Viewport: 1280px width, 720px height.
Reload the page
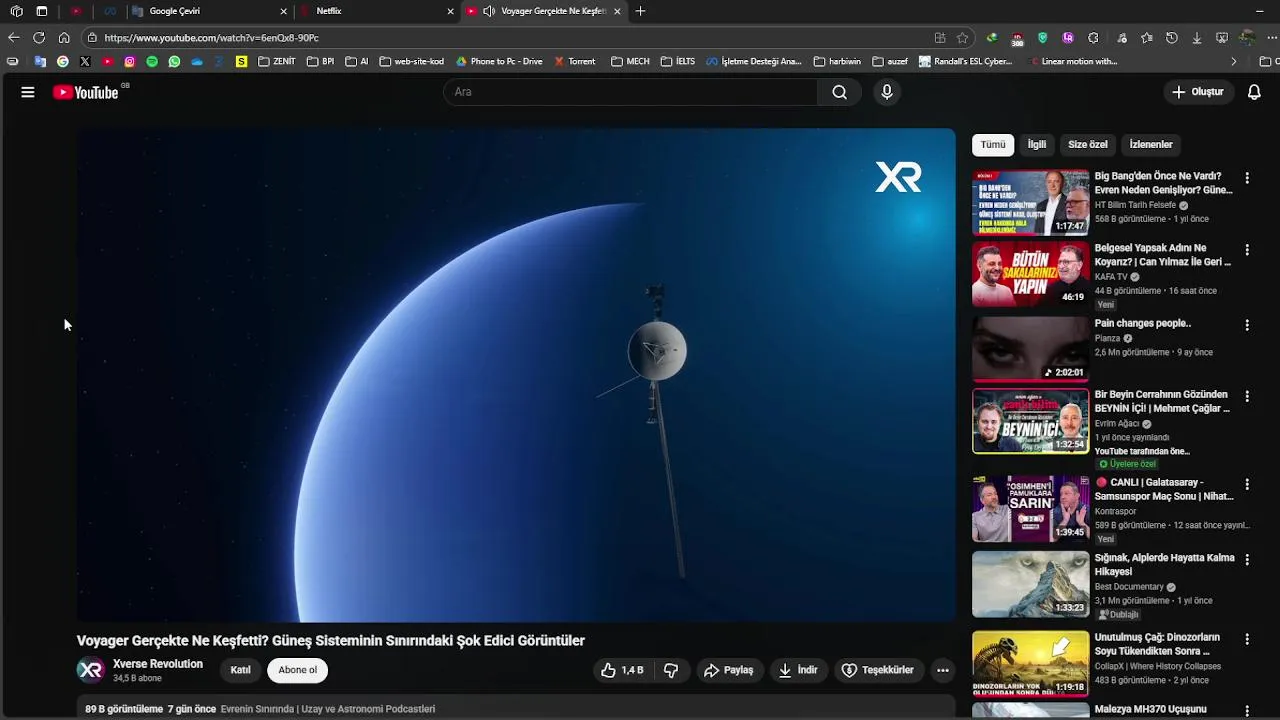point(39,37)
